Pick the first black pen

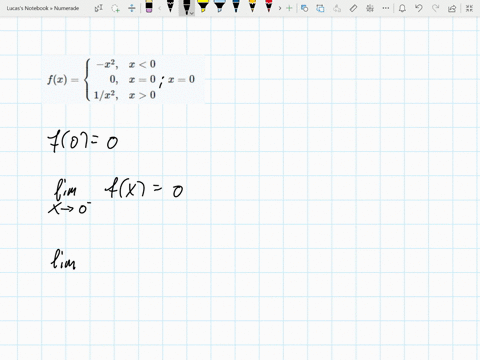pos(170,6)
